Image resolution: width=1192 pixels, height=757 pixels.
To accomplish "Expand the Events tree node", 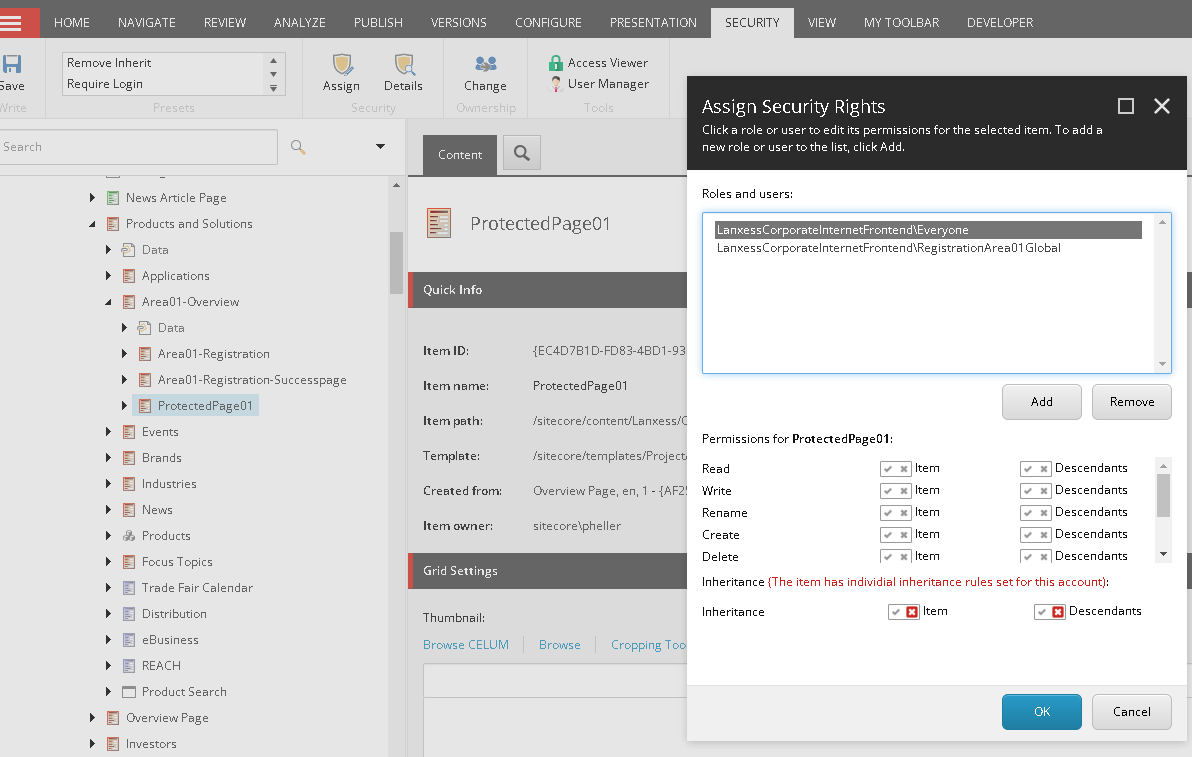I will point(108,432).
